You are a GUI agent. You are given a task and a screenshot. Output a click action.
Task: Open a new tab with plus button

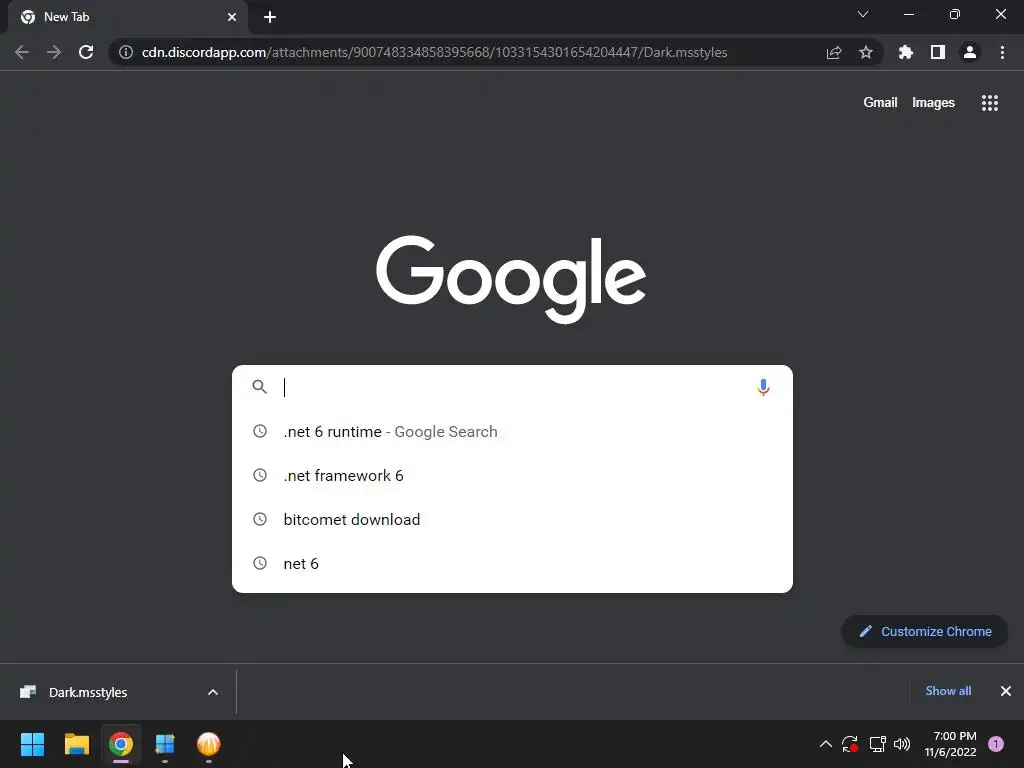(x=270, y=17)
